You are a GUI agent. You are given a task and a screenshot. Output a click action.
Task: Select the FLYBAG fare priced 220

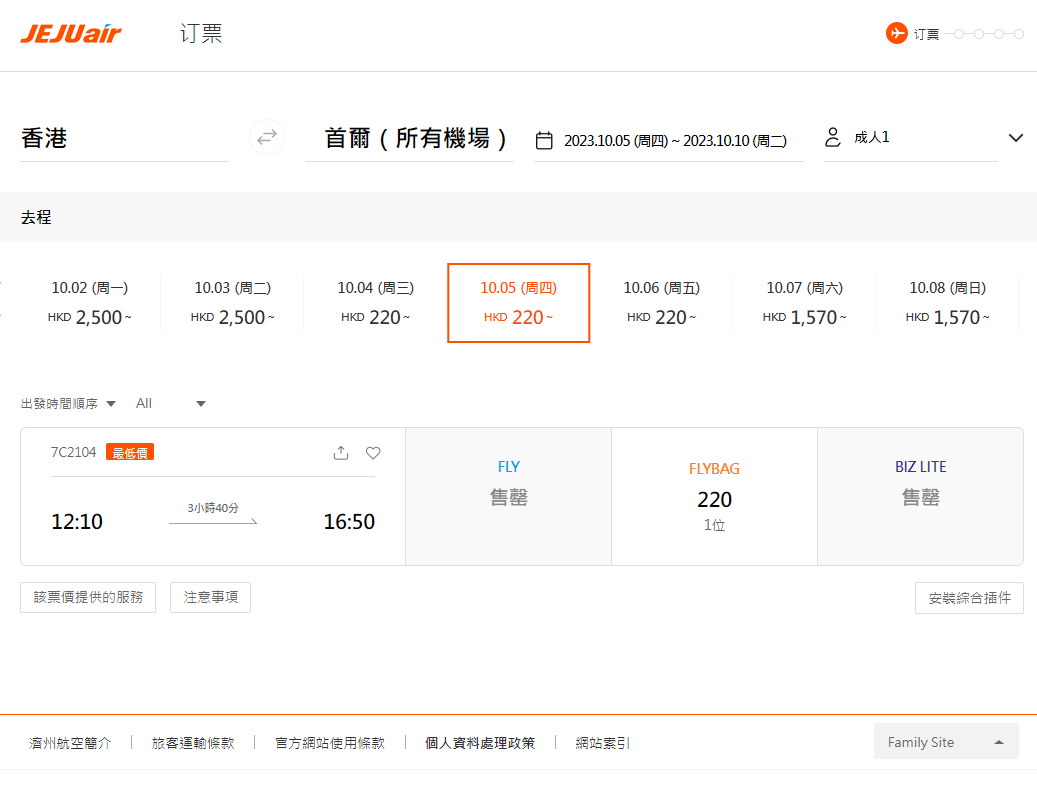click(x=713, y=496)
